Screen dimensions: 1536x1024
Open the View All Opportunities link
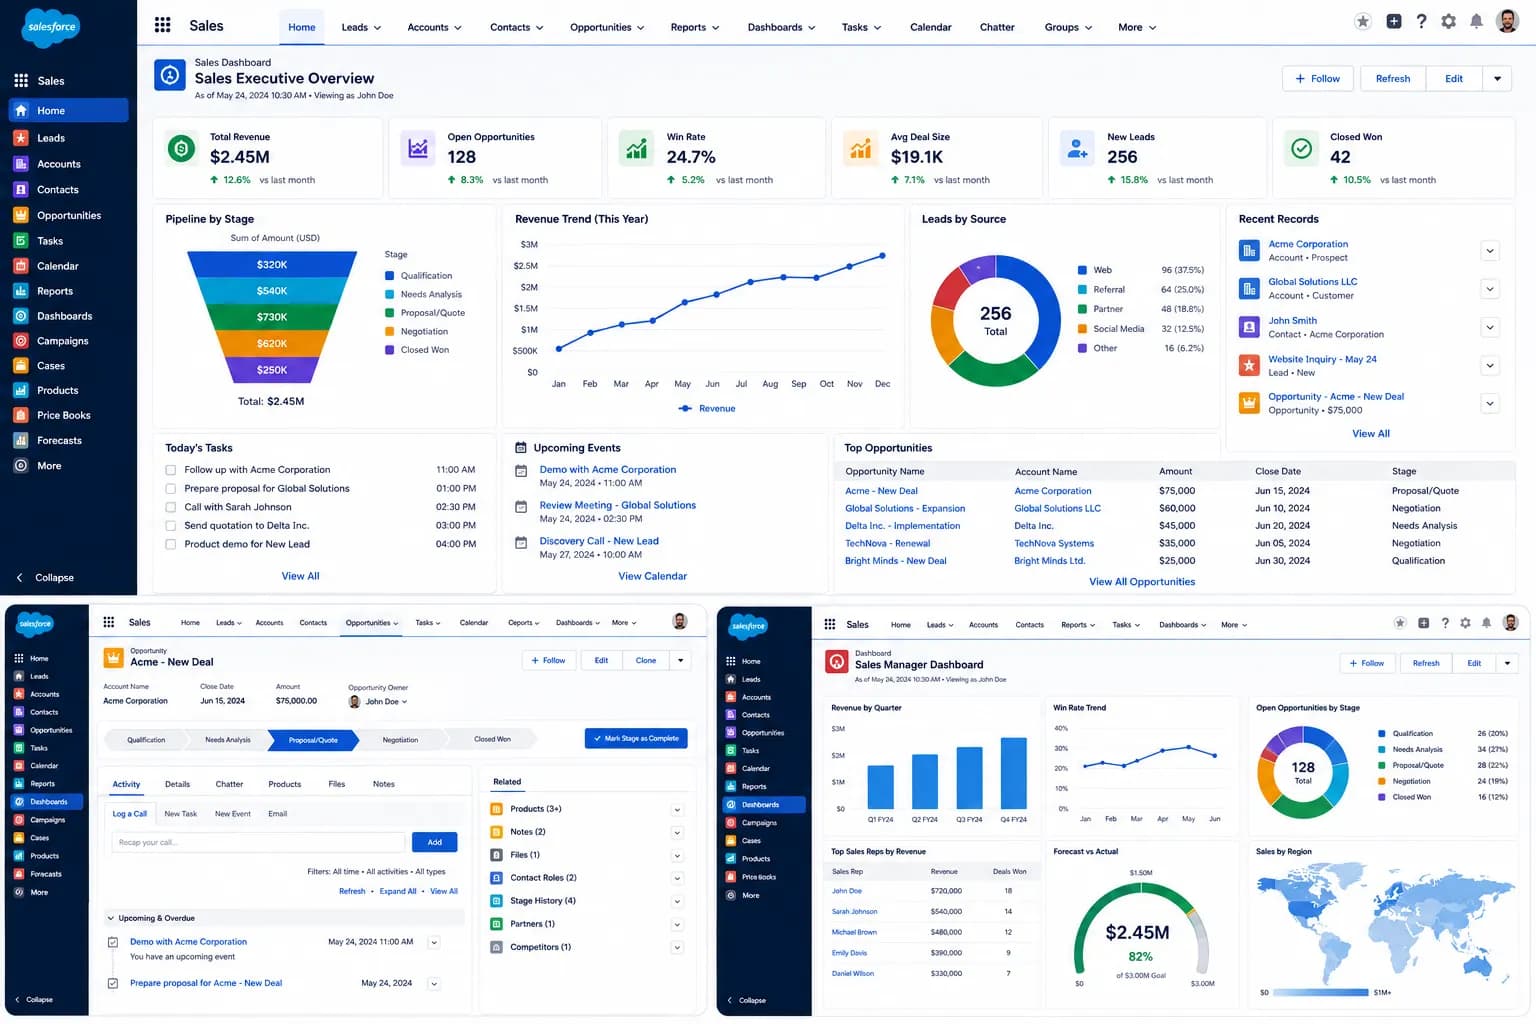pos(1142,582)
